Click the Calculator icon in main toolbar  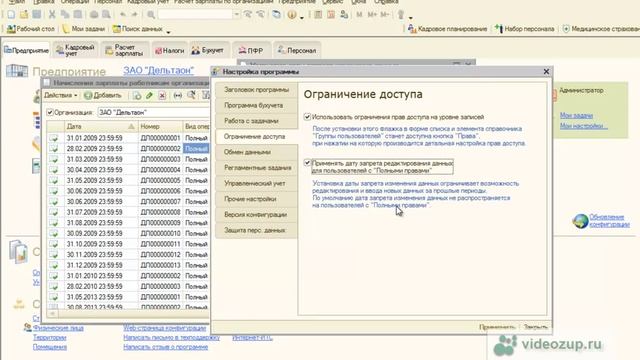point(318,15)
